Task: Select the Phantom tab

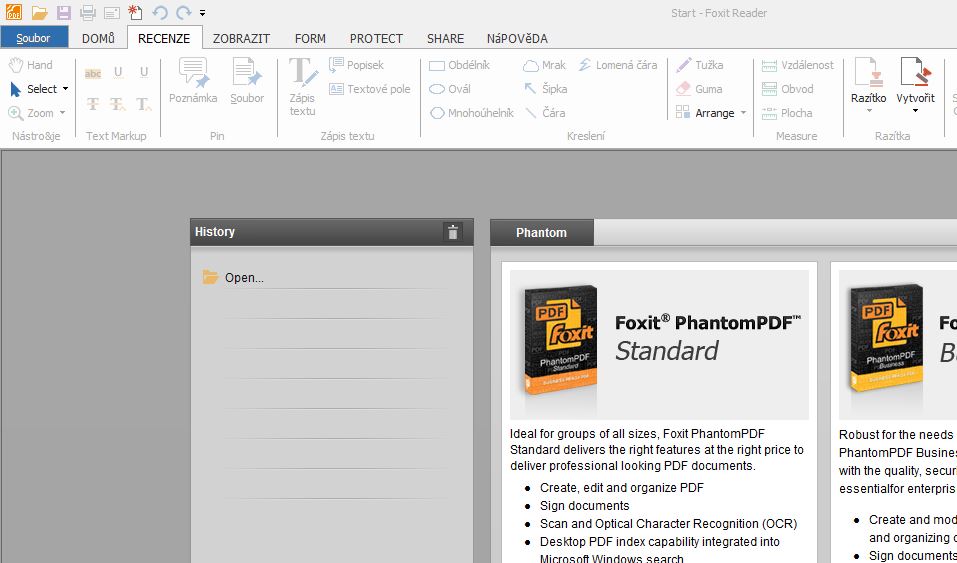Action: click(x=541, y=233)
